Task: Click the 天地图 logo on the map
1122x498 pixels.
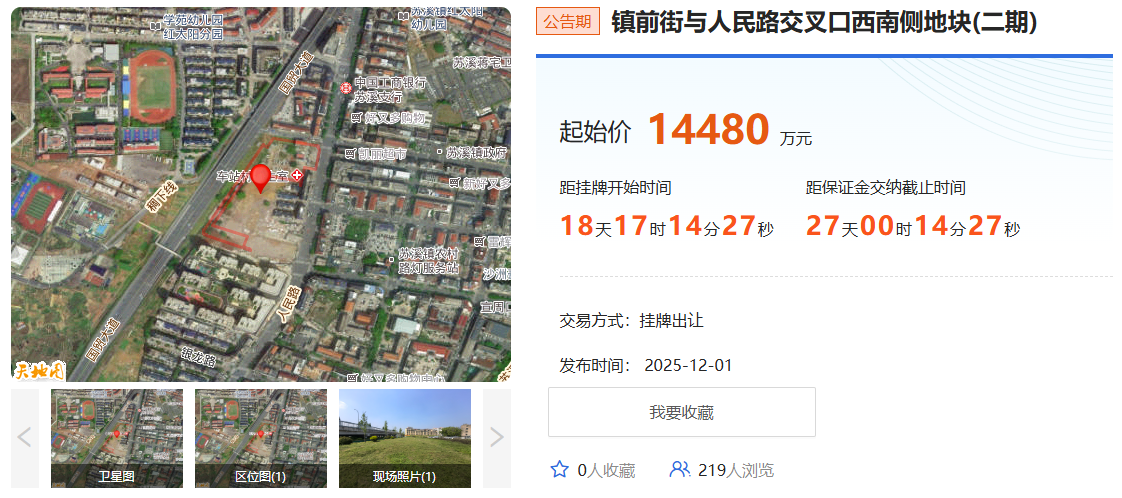Action: 39,370
